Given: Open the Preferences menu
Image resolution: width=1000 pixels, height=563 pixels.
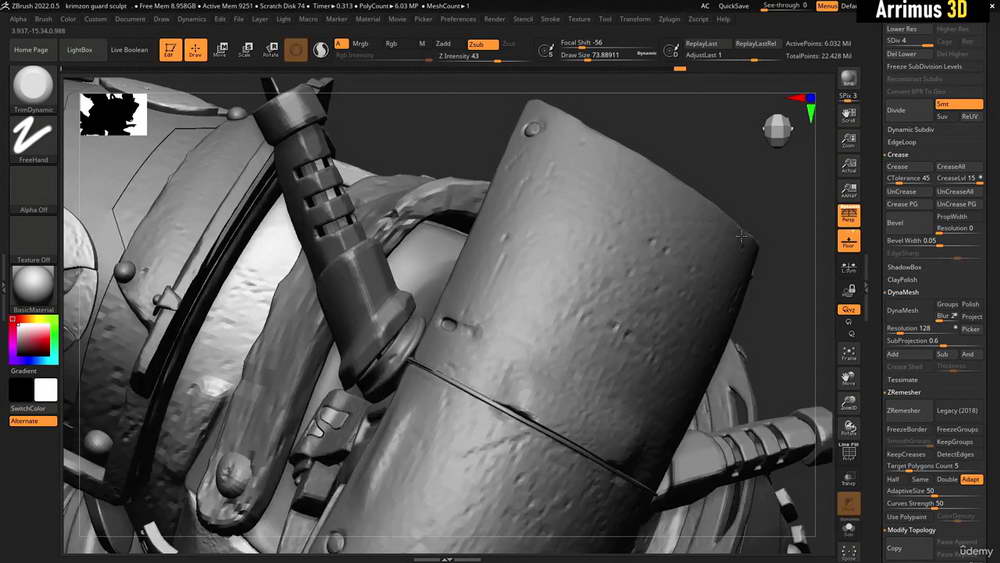Looking at the screenshot, I should coord(458,19).
